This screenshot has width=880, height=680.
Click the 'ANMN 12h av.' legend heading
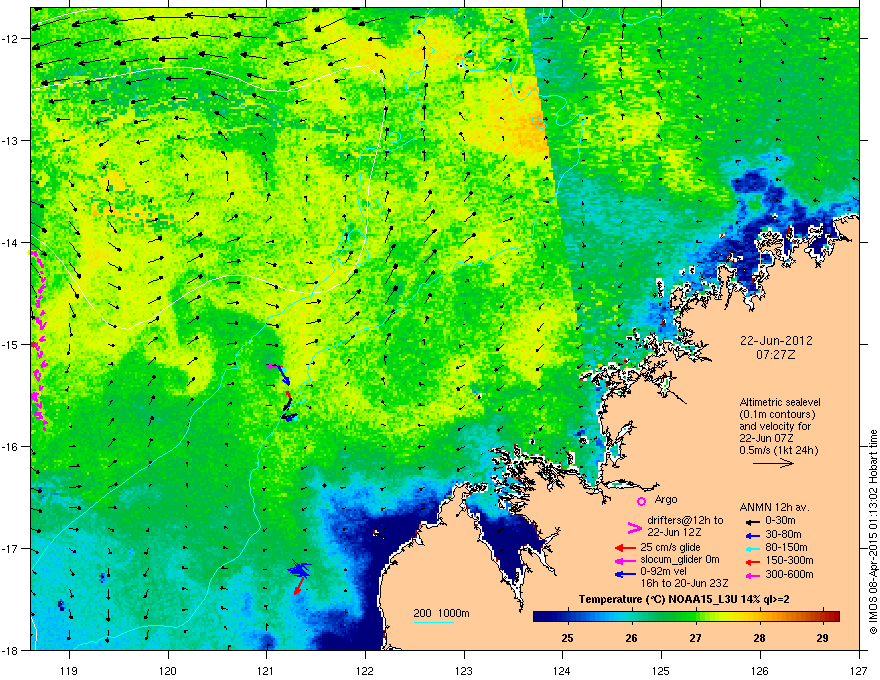point(774,507)
